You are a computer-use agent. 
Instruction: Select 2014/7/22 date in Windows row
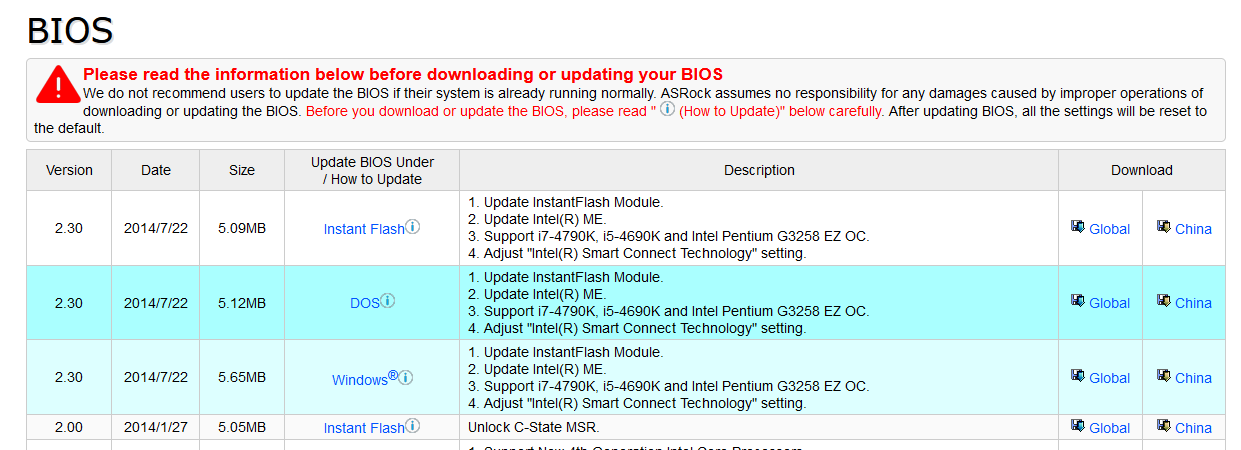tap(156, 378)
